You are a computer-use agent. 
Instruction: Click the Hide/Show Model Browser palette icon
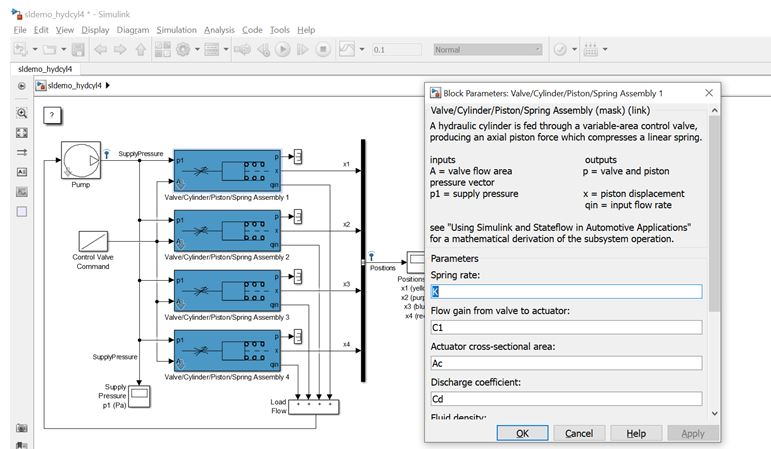[22, 86]
